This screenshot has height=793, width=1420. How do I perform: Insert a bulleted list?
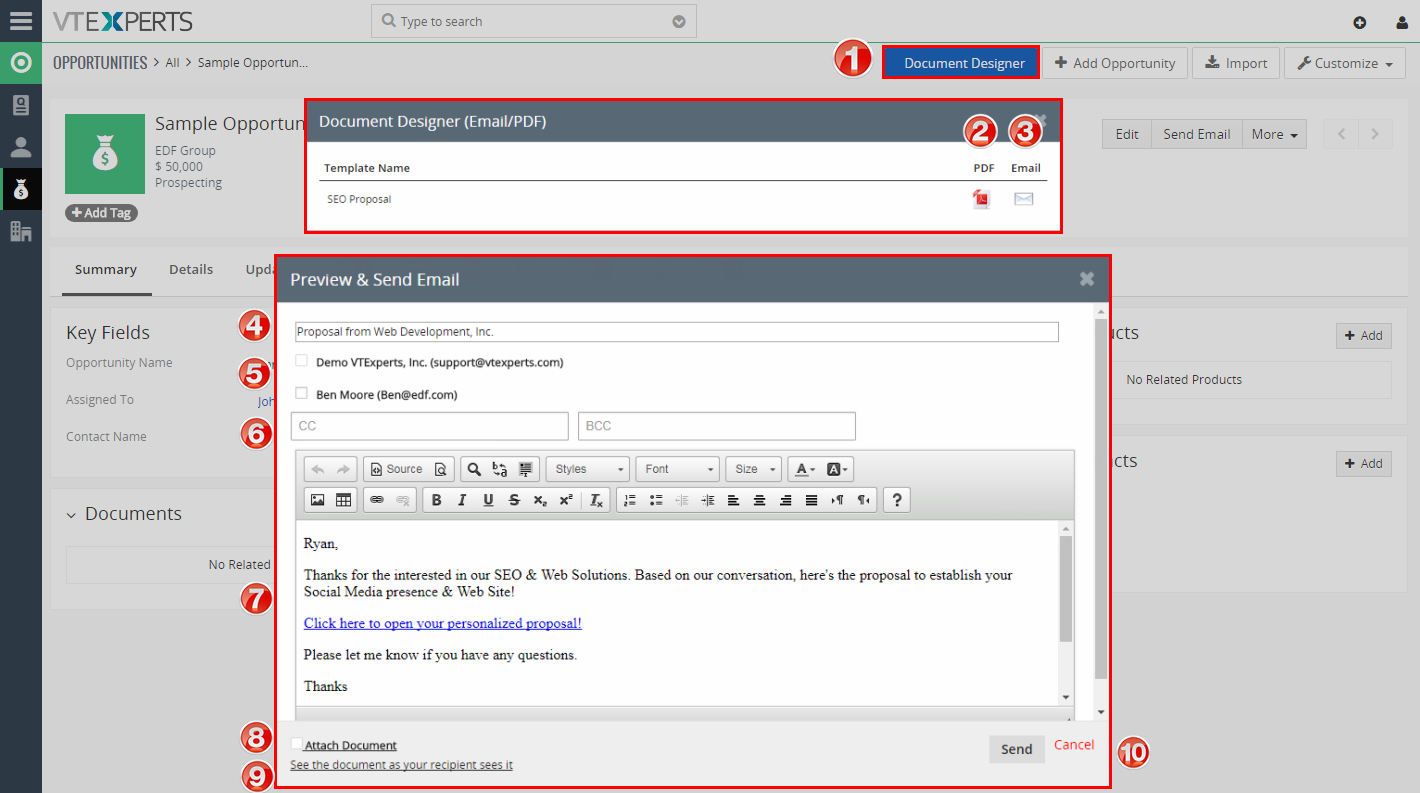656,500
